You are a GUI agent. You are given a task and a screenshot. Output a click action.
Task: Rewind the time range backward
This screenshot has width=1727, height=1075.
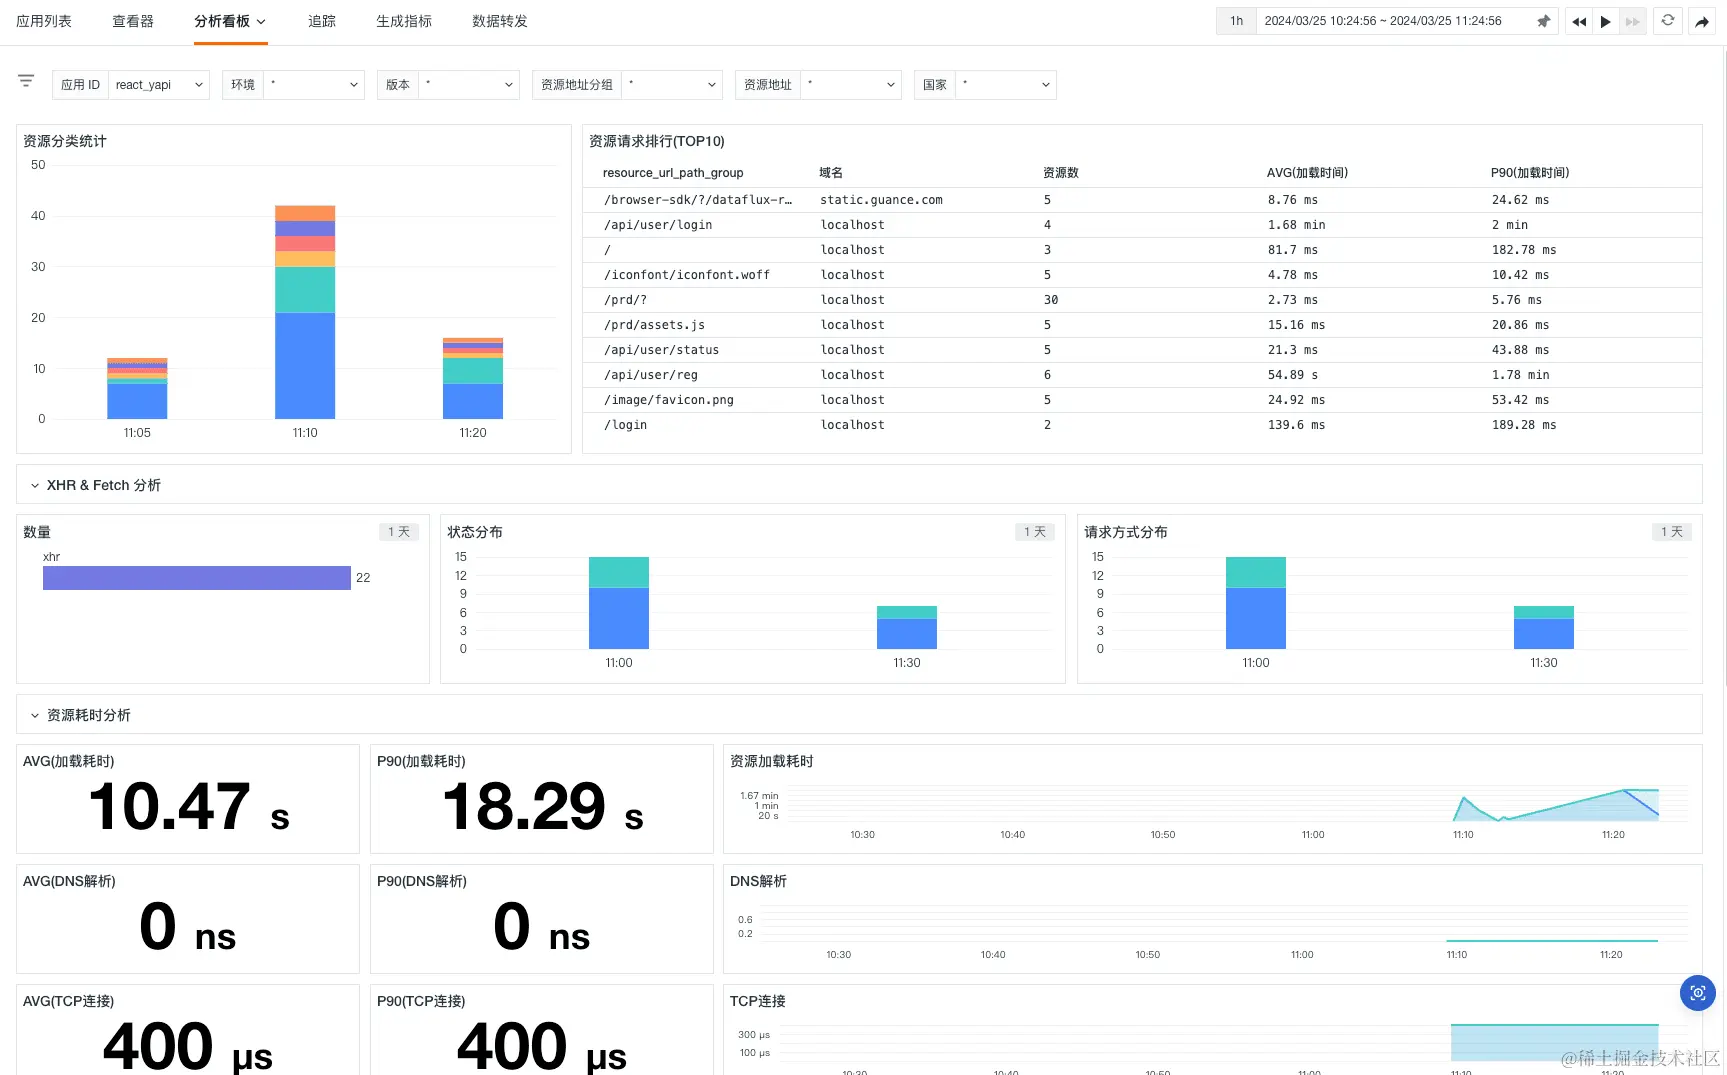(x=1579, y=21)
